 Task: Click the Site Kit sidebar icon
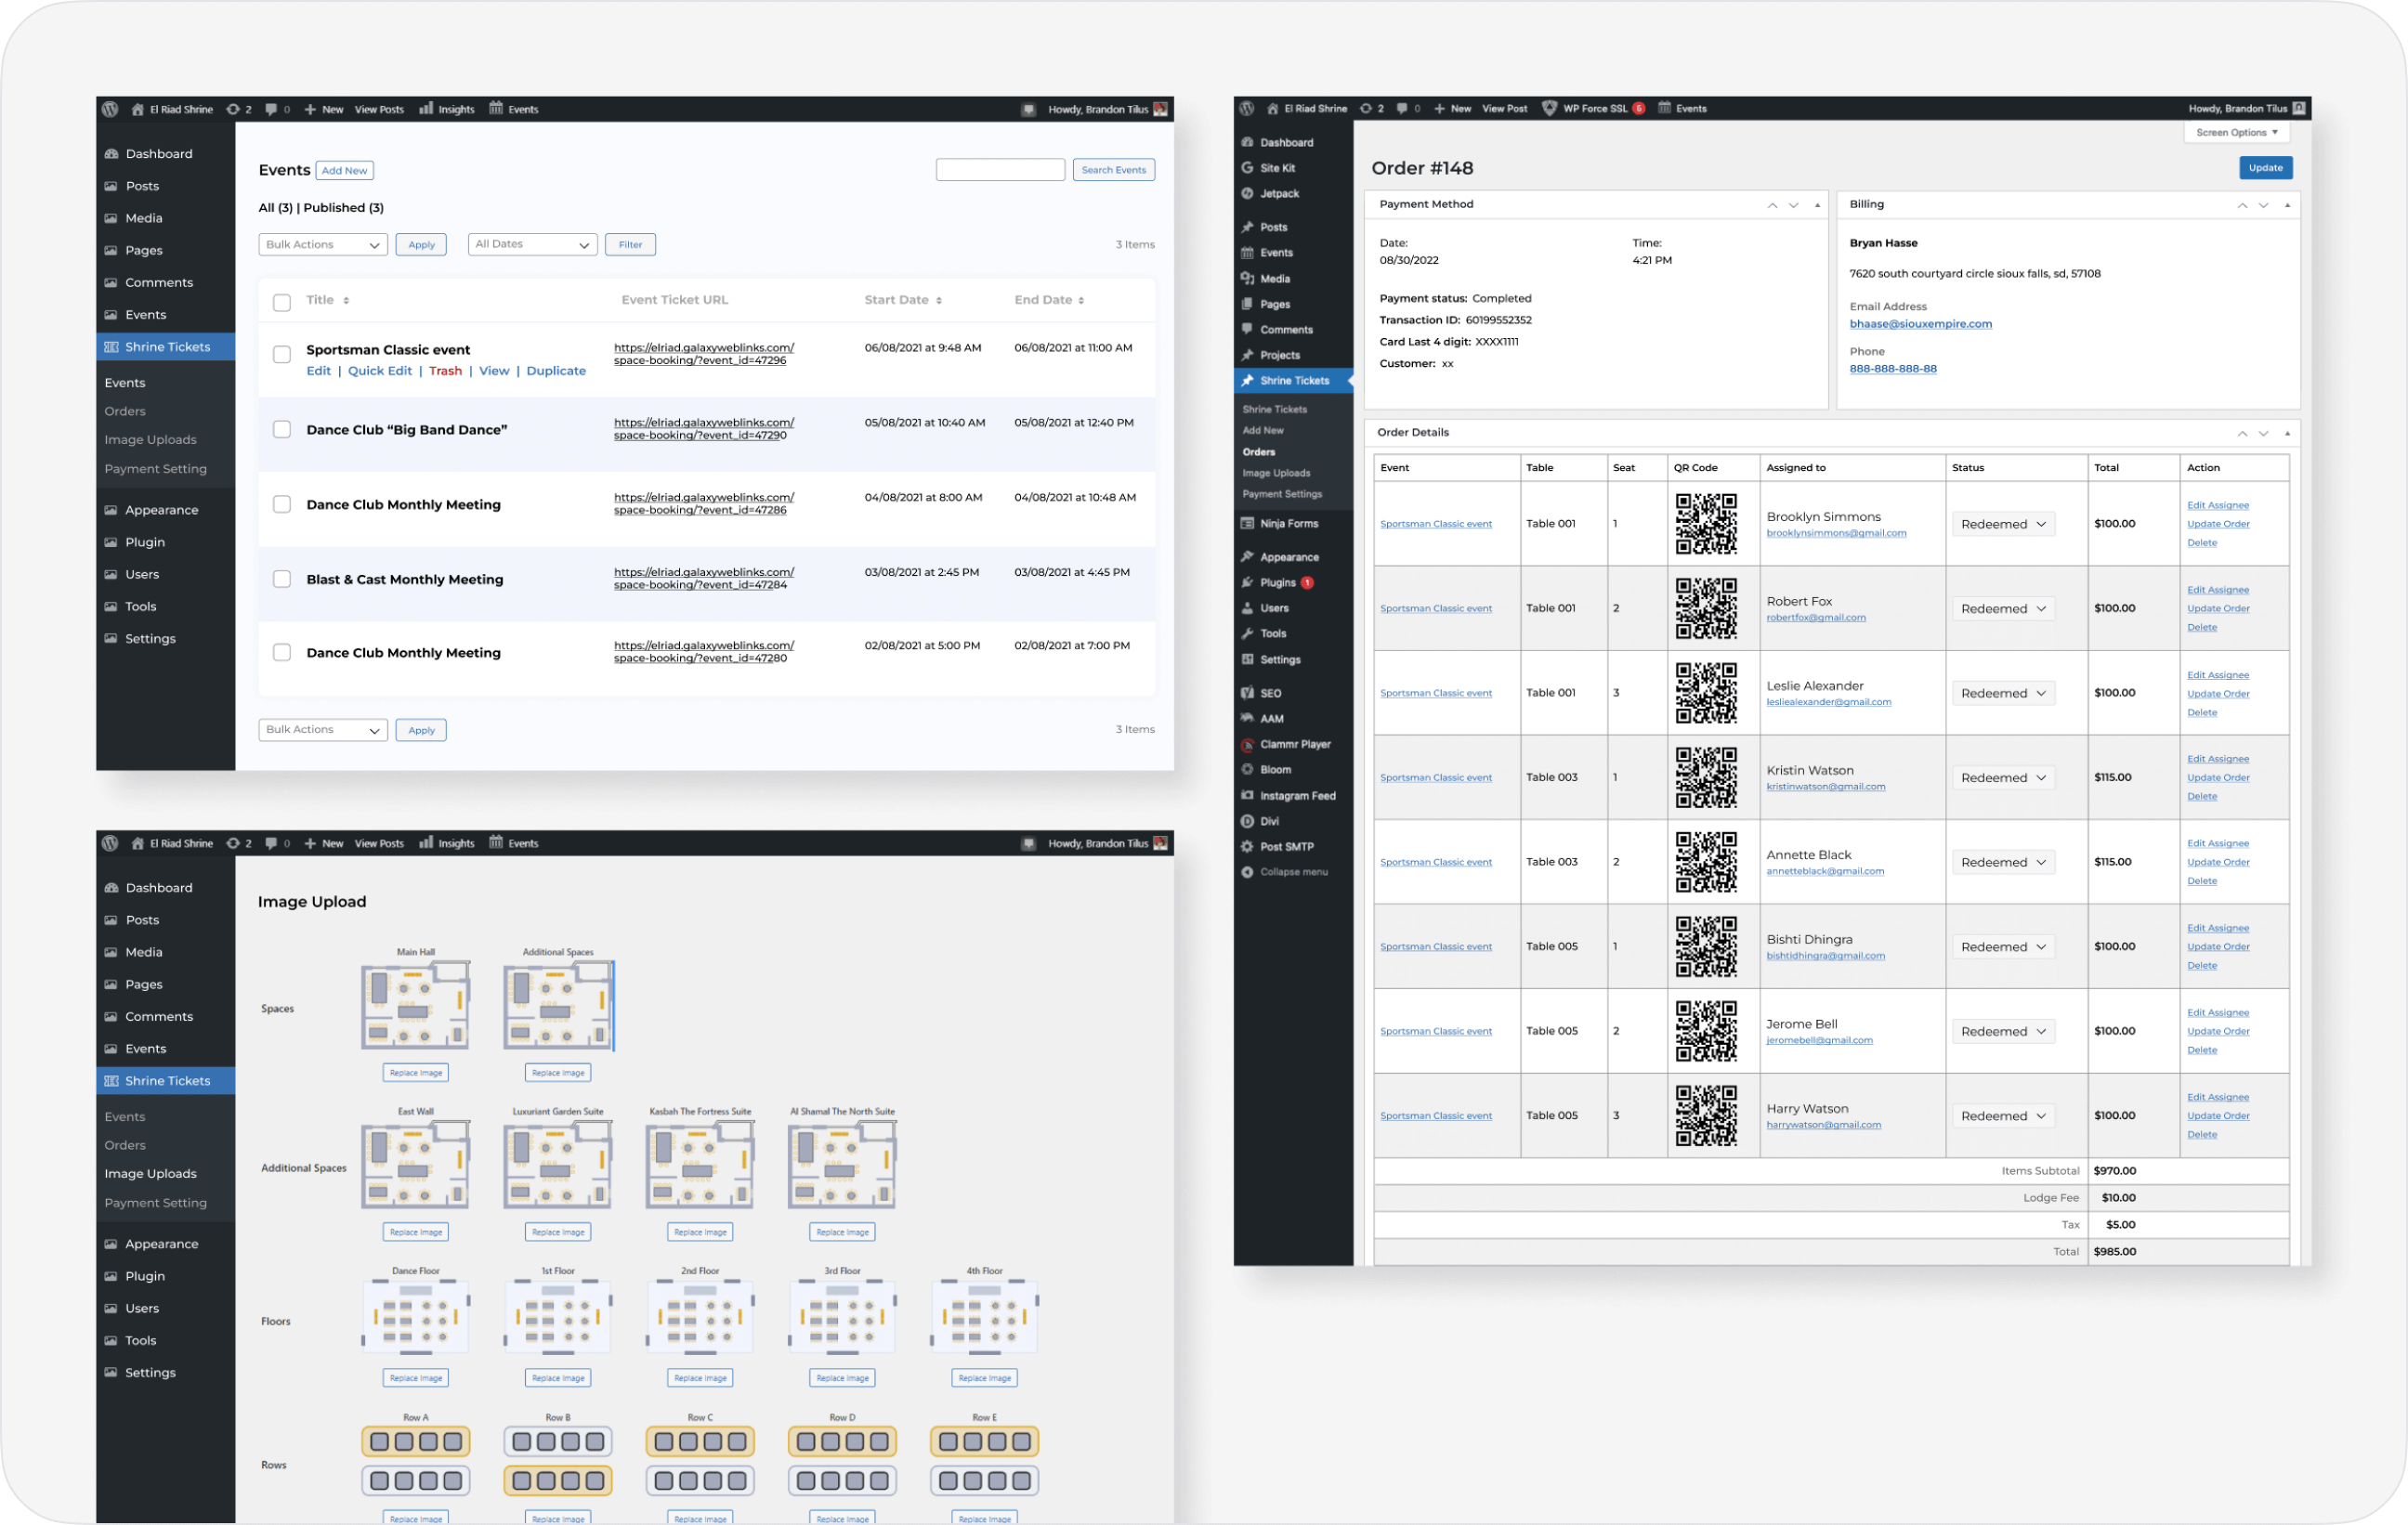coord(1247,168)
